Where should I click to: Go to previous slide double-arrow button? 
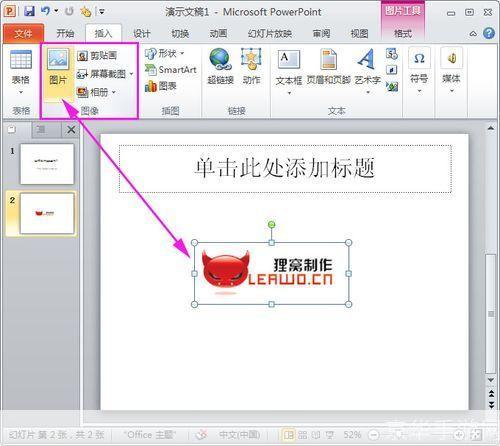(x=491, y=394)
